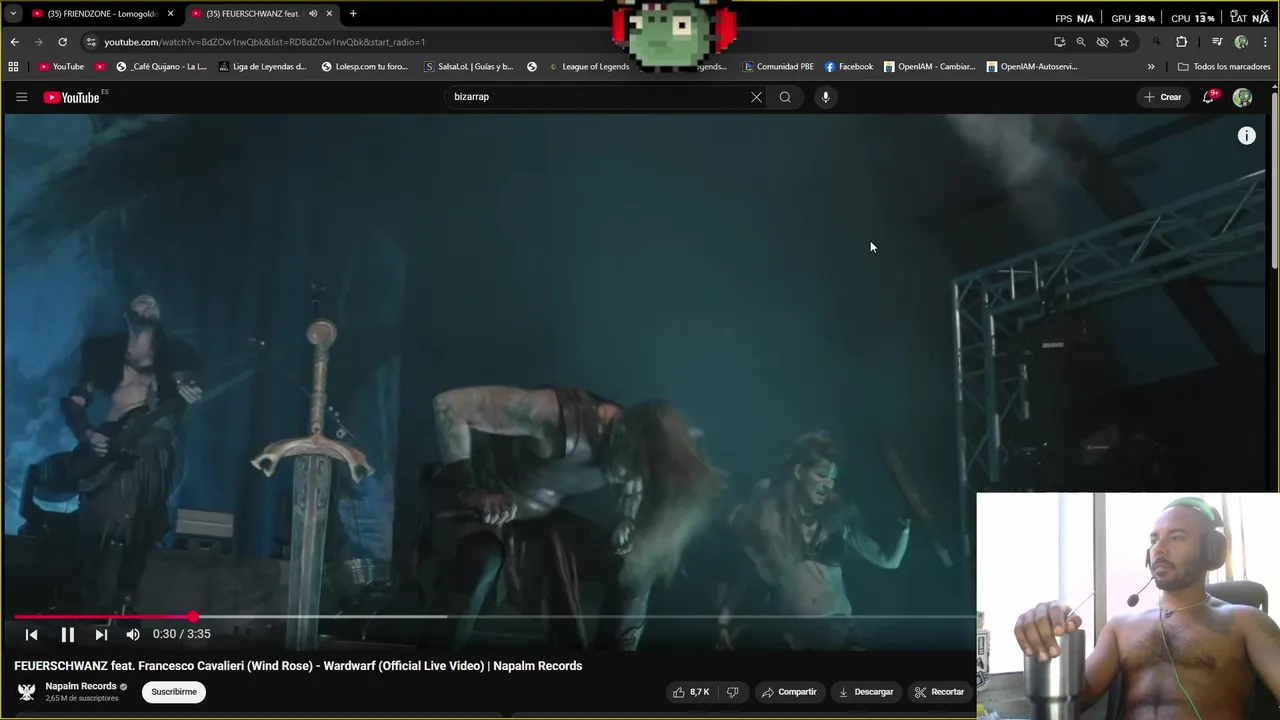Click the youtube.com address bar URL

point(265,42)
